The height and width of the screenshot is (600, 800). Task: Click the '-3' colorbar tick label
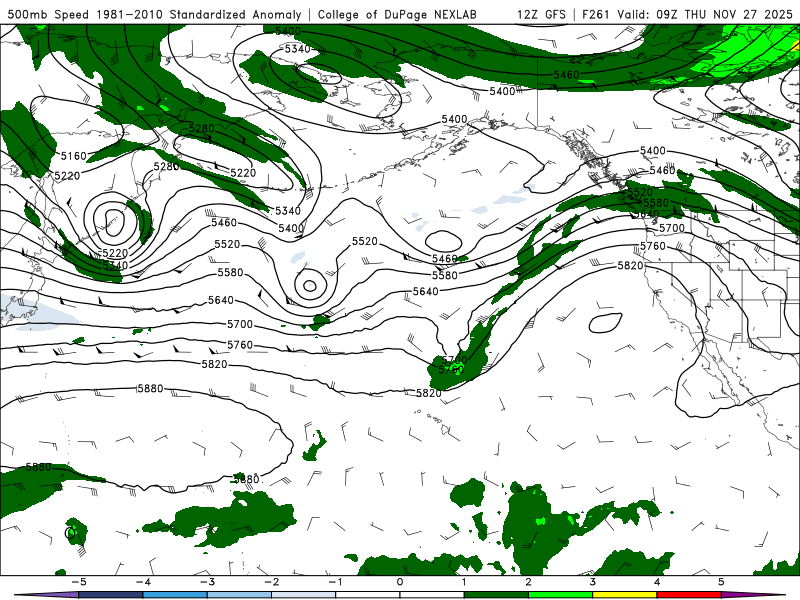point(207,582)
